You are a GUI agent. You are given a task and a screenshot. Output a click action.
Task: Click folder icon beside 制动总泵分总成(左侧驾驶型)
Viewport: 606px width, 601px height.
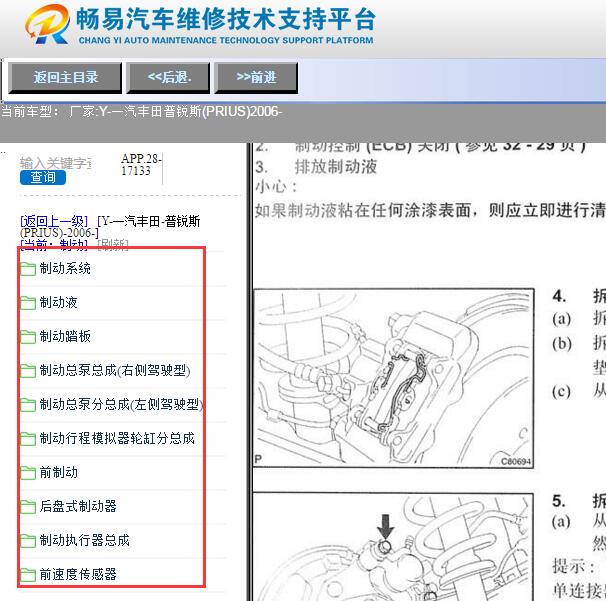click(x=28, y=405)
